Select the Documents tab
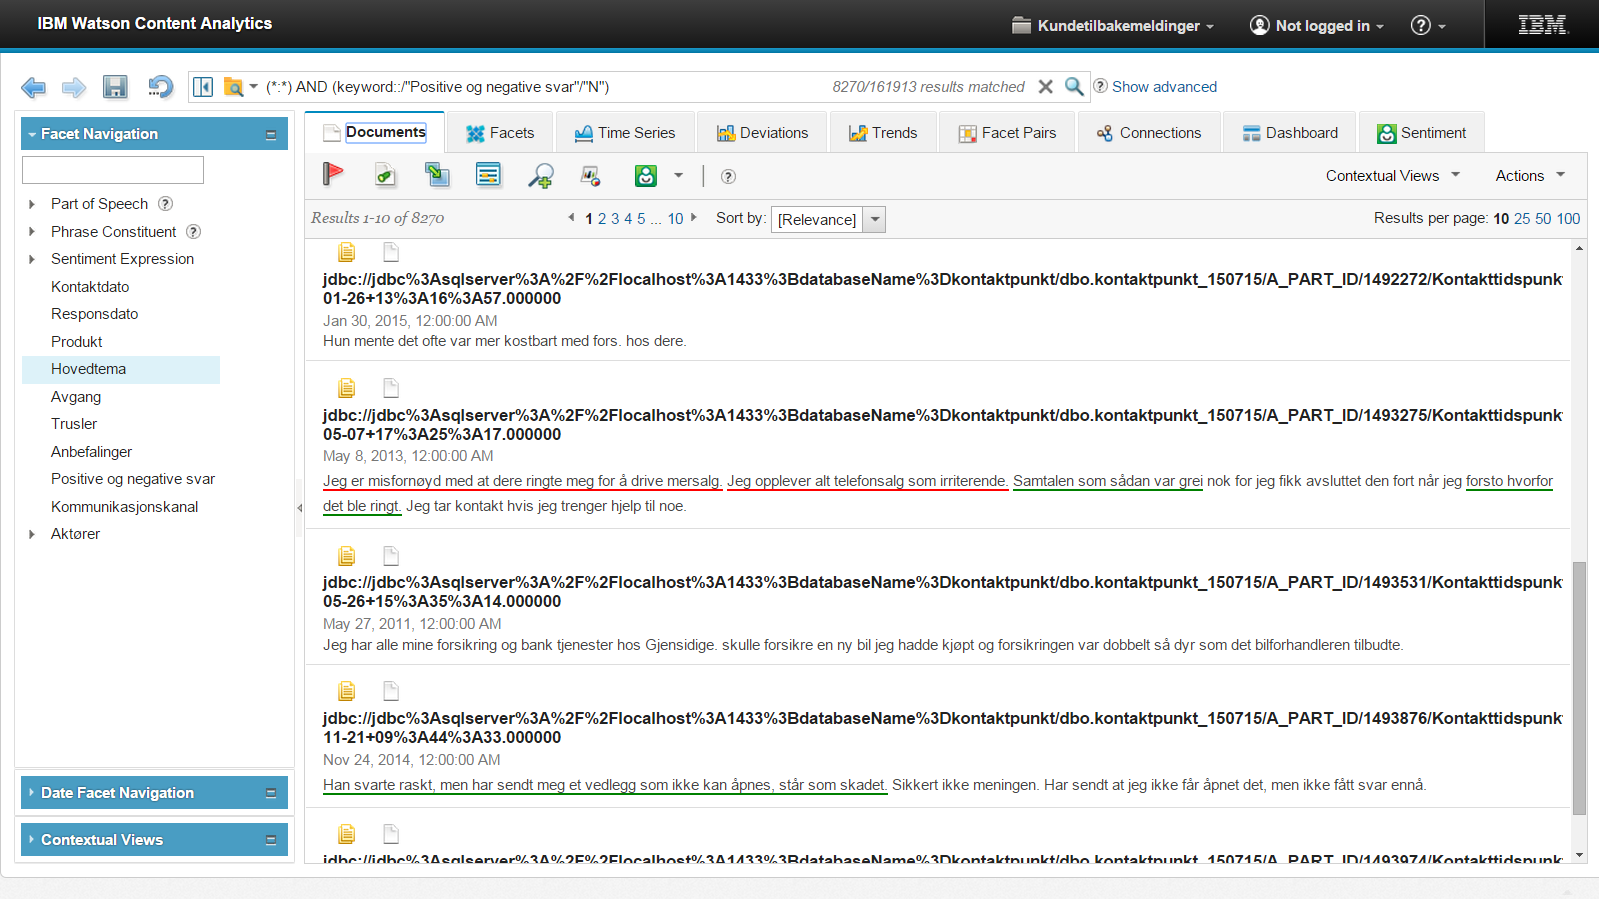This screenshot has height=899, width=1599. point(374,132)
